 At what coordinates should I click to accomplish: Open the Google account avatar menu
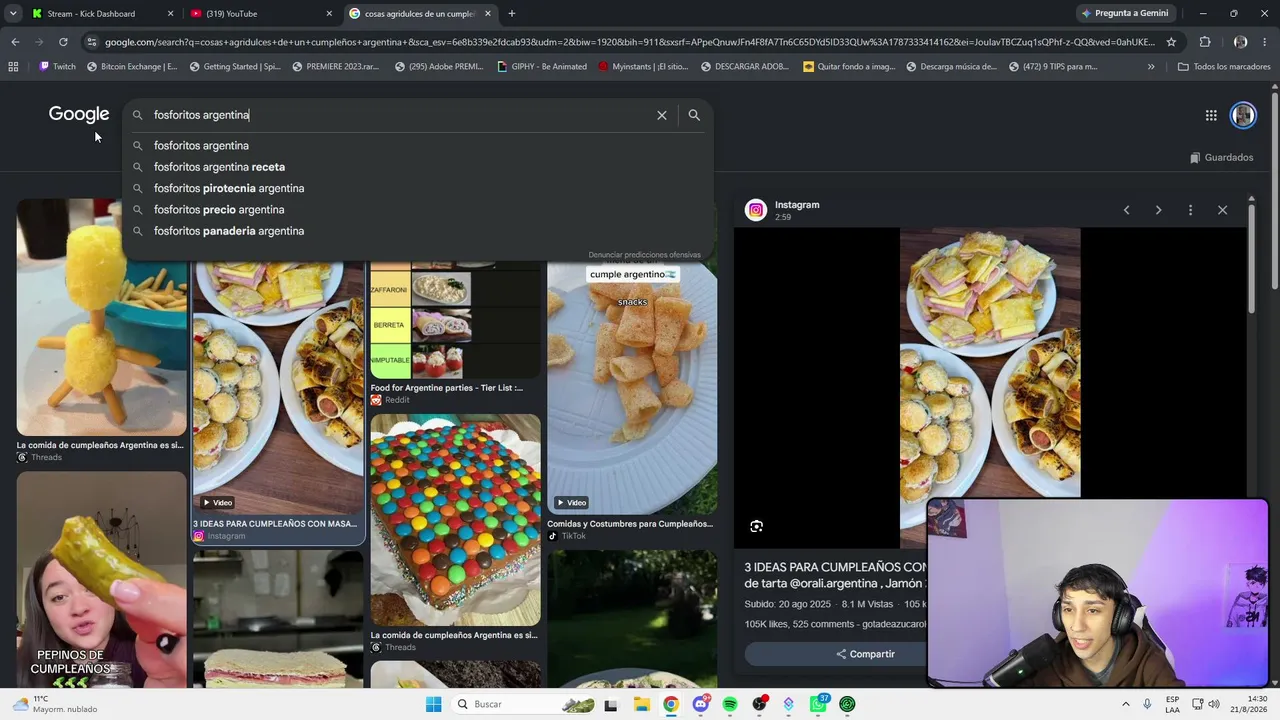pyautogui.click(x=1243, y=115)
